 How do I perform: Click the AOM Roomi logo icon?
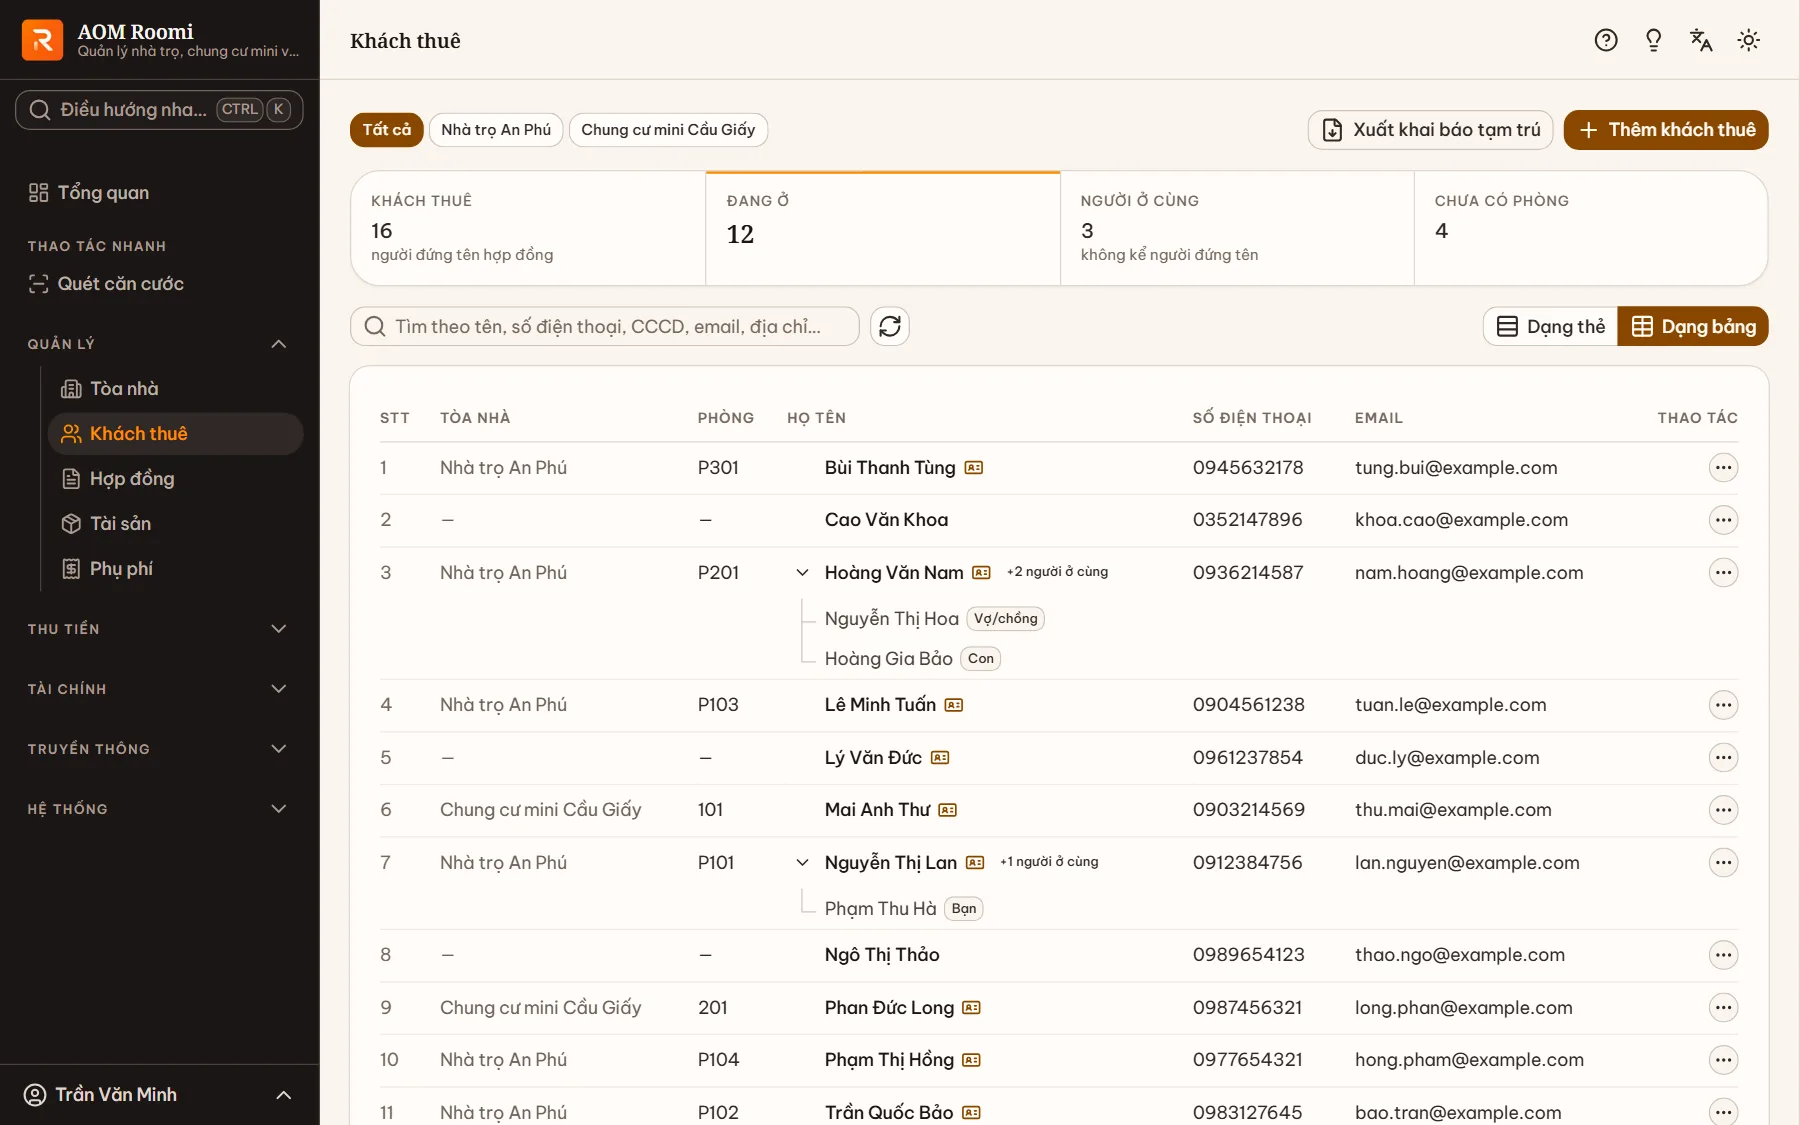pos(42,40)
